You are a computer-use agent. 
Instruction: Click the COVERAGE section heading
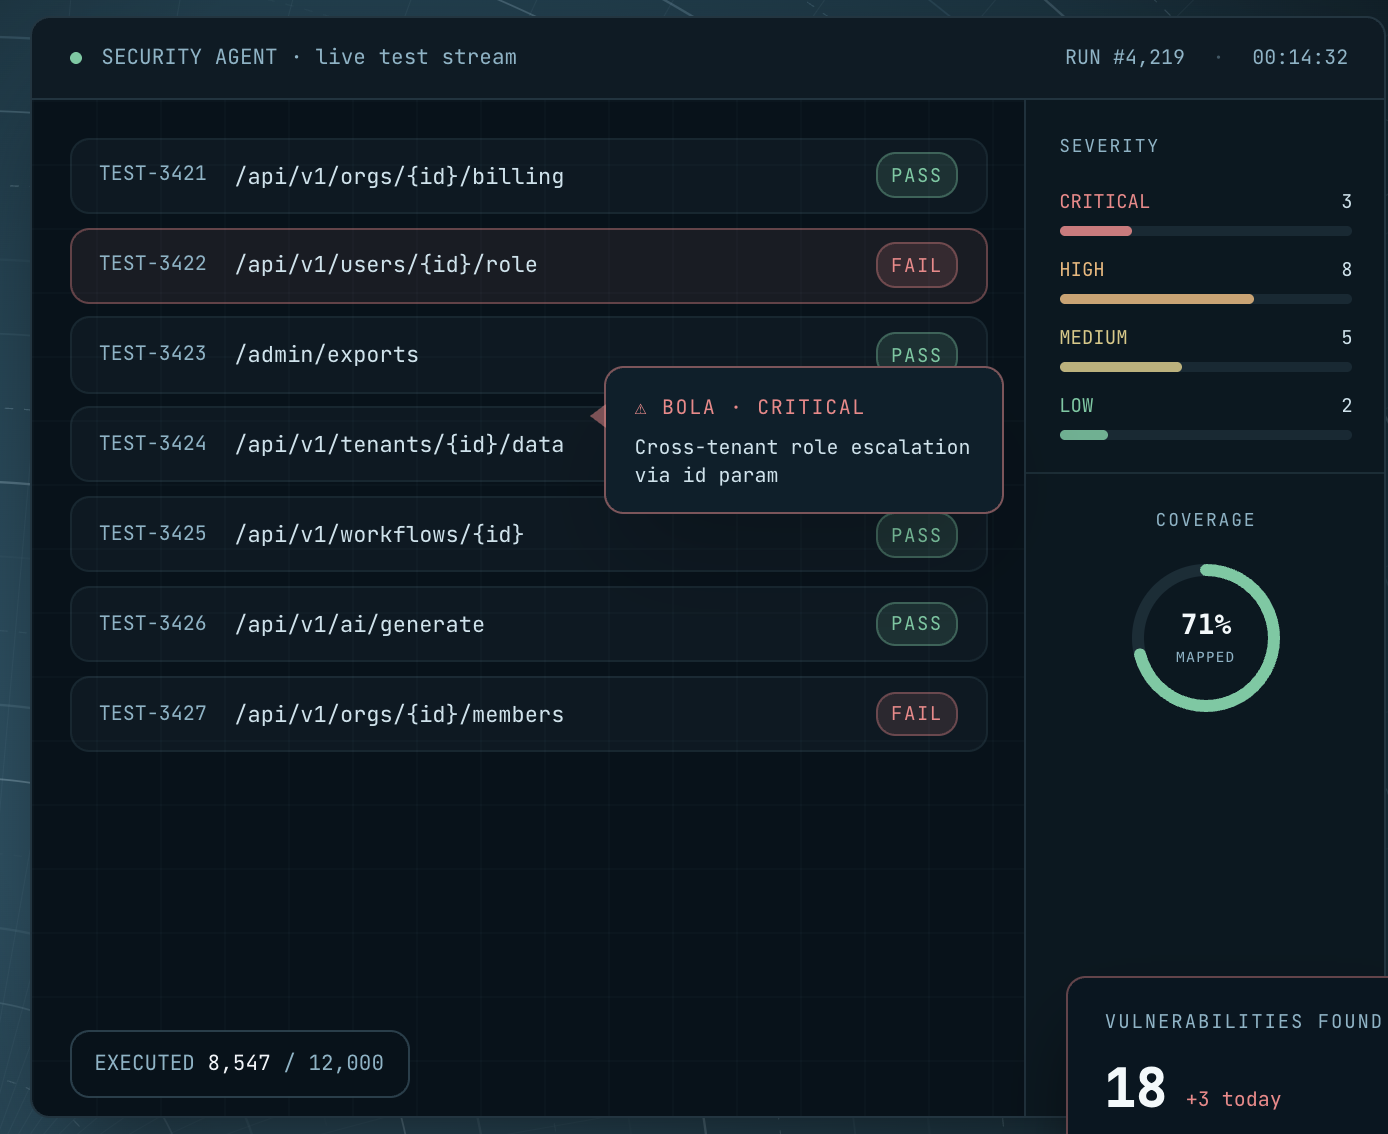coord(1205,520)
